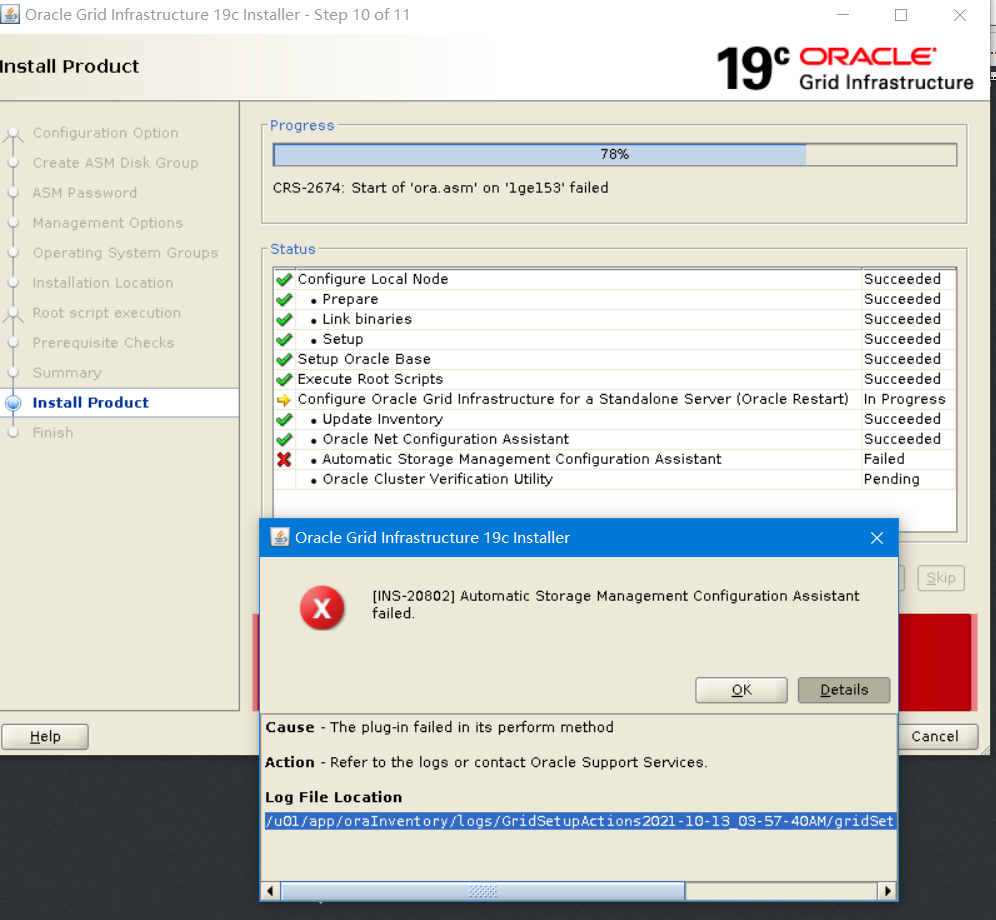Select the ASM Password step
The height and width of the screenshot is (920, 996).
(x=84, y=193)
